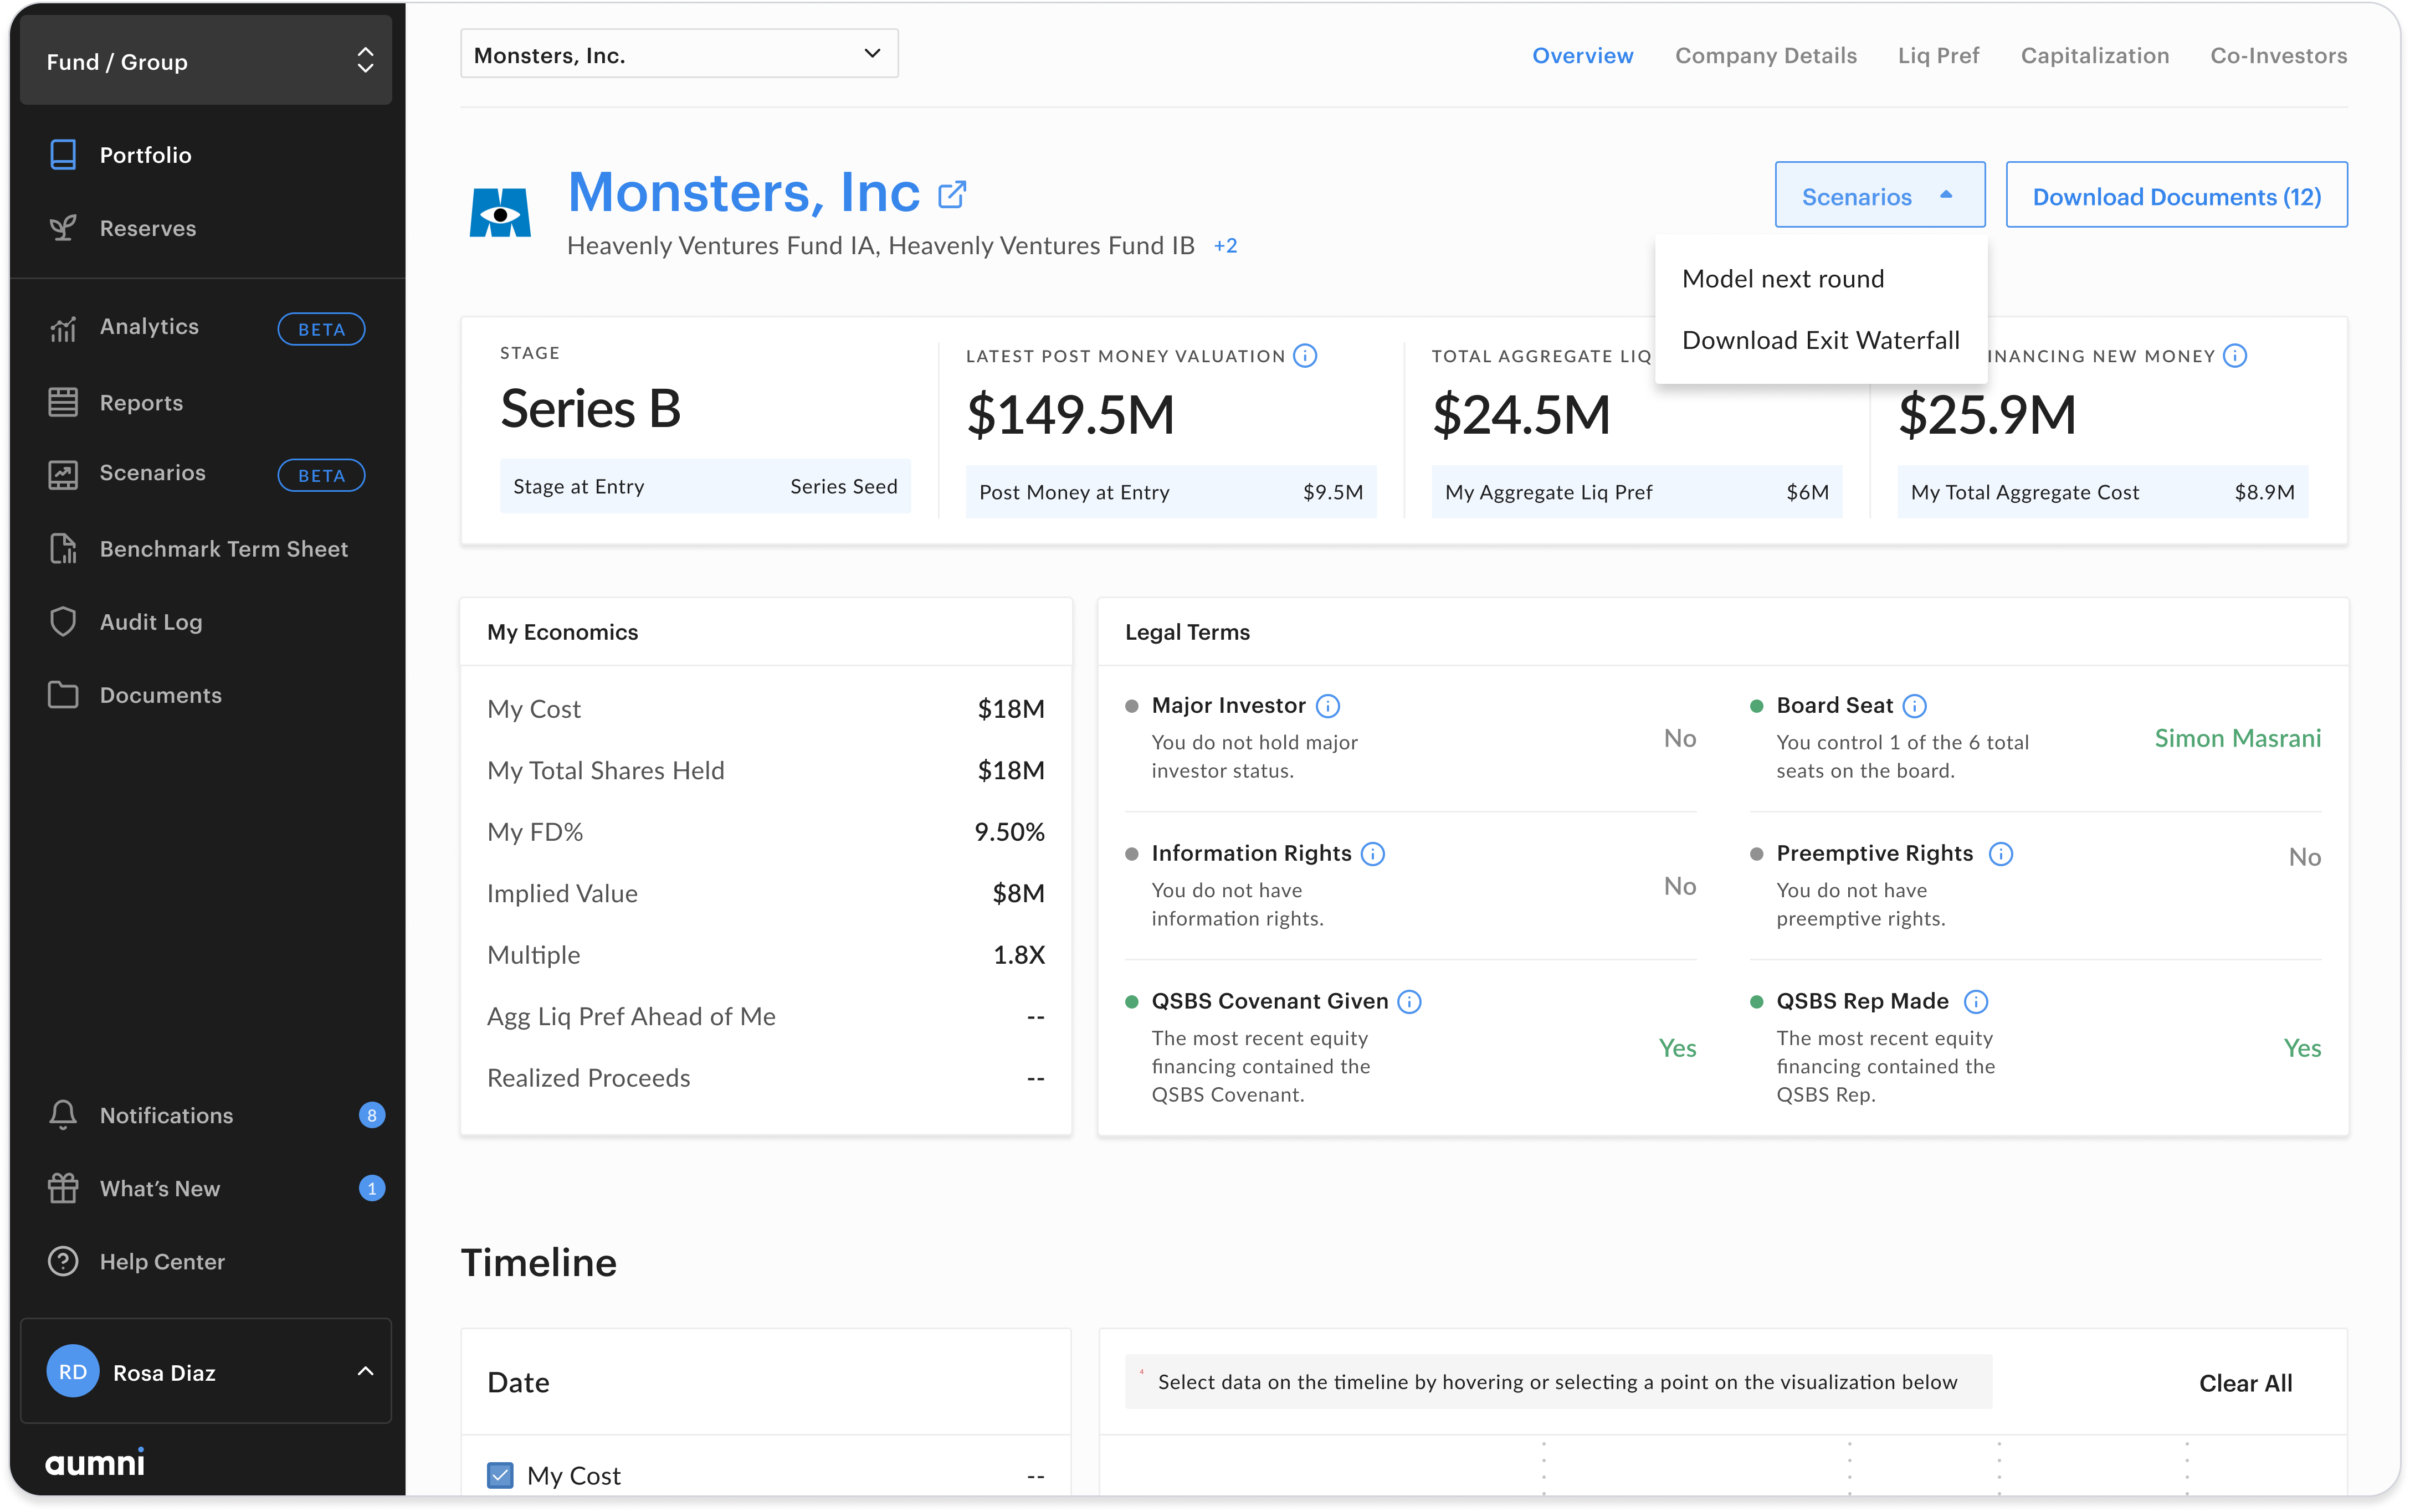Open the Reports table icon
The width and height of the screenshot is (2410, 1512).
(63, 402)
